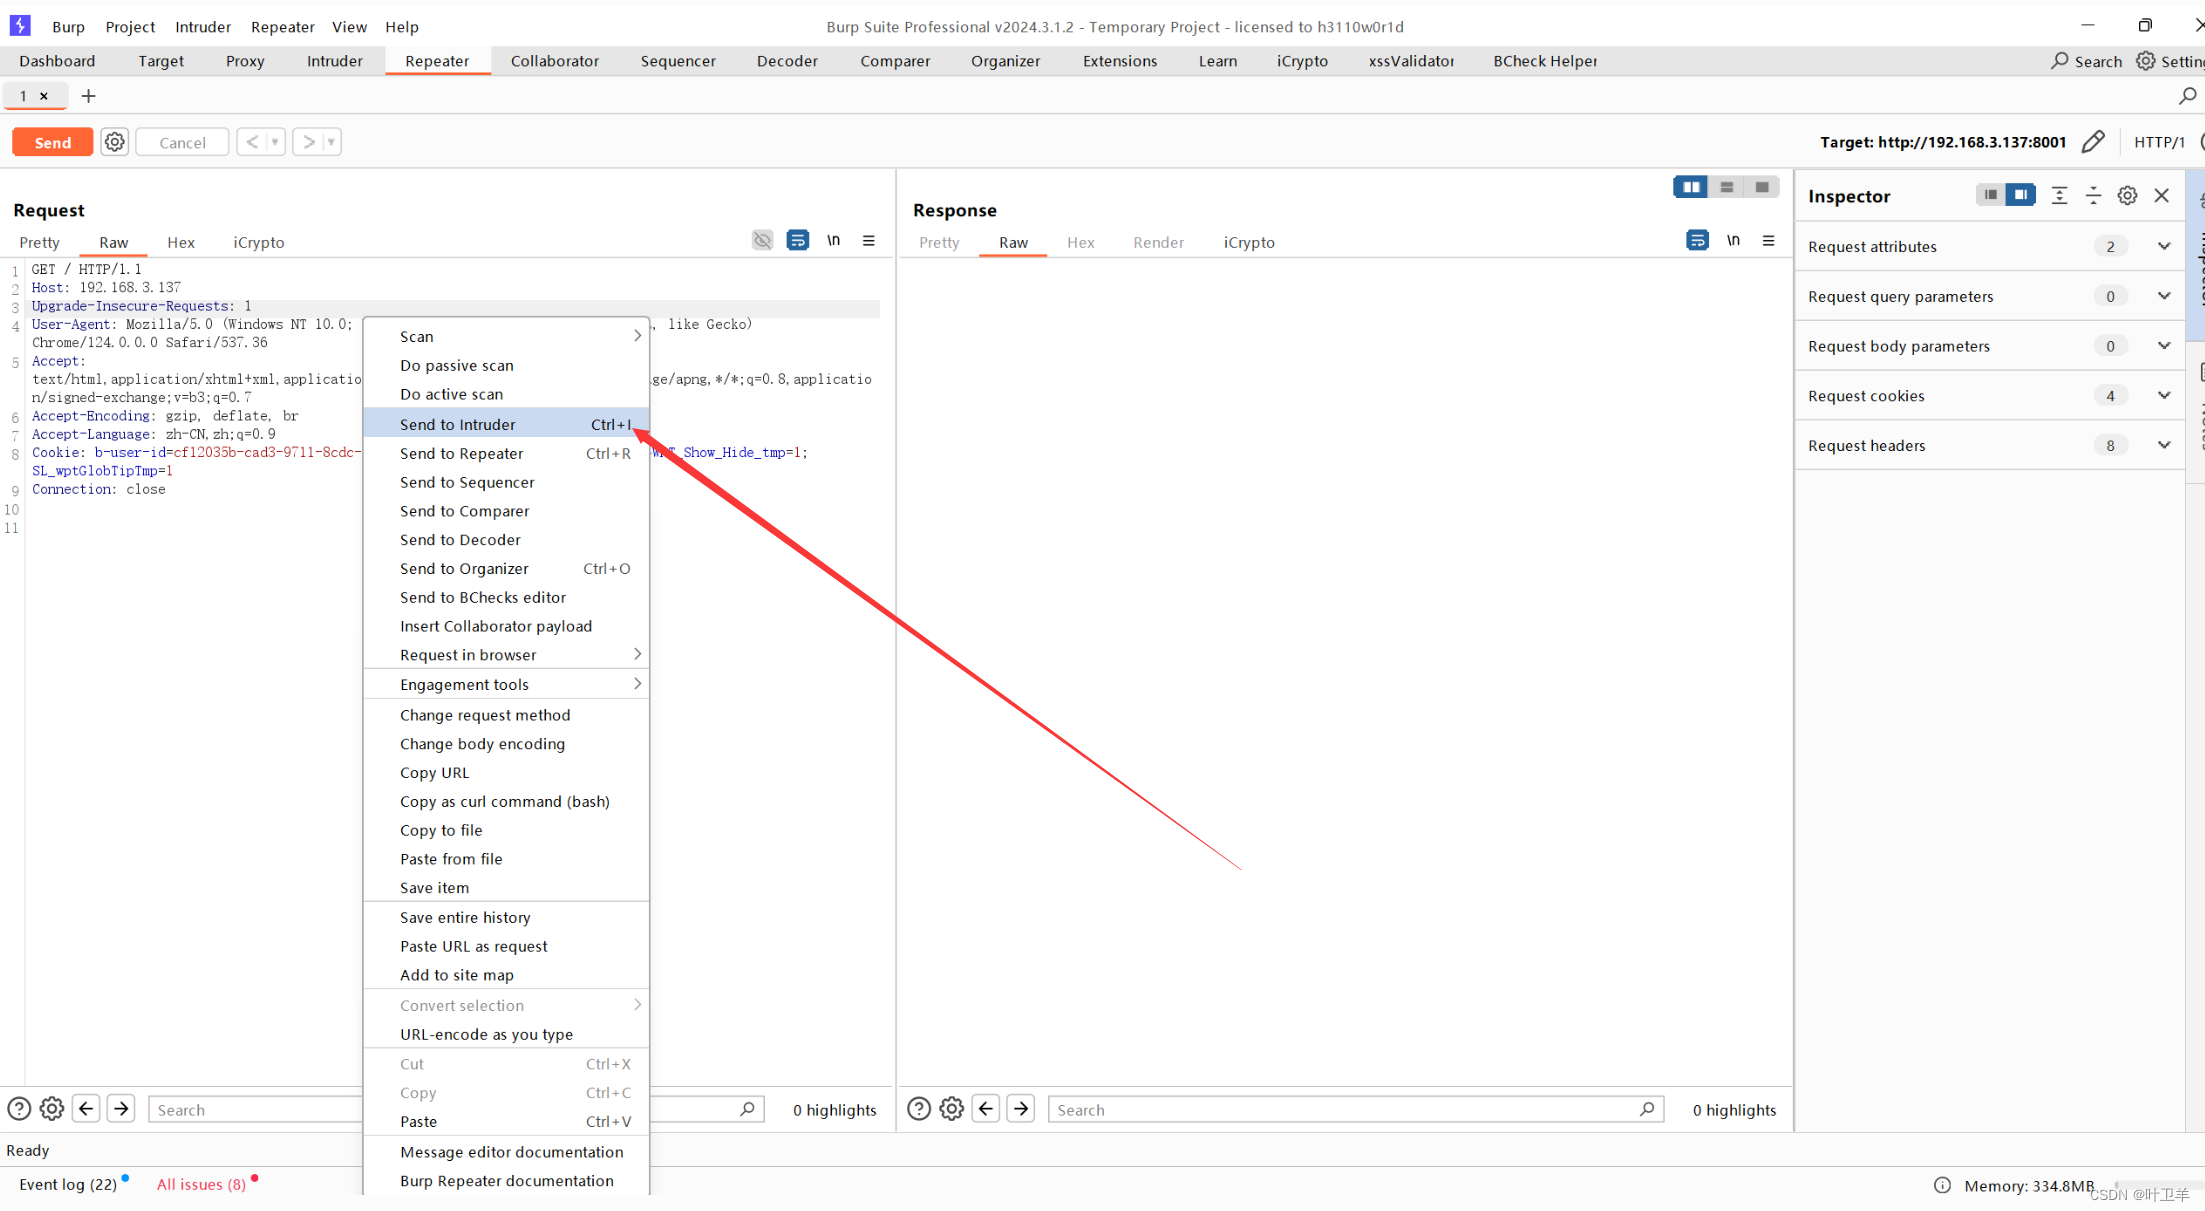Screen dimensions: 2205x1211
Task: Switch Inspector to left docked layout icon
Action: (1990, 195)
